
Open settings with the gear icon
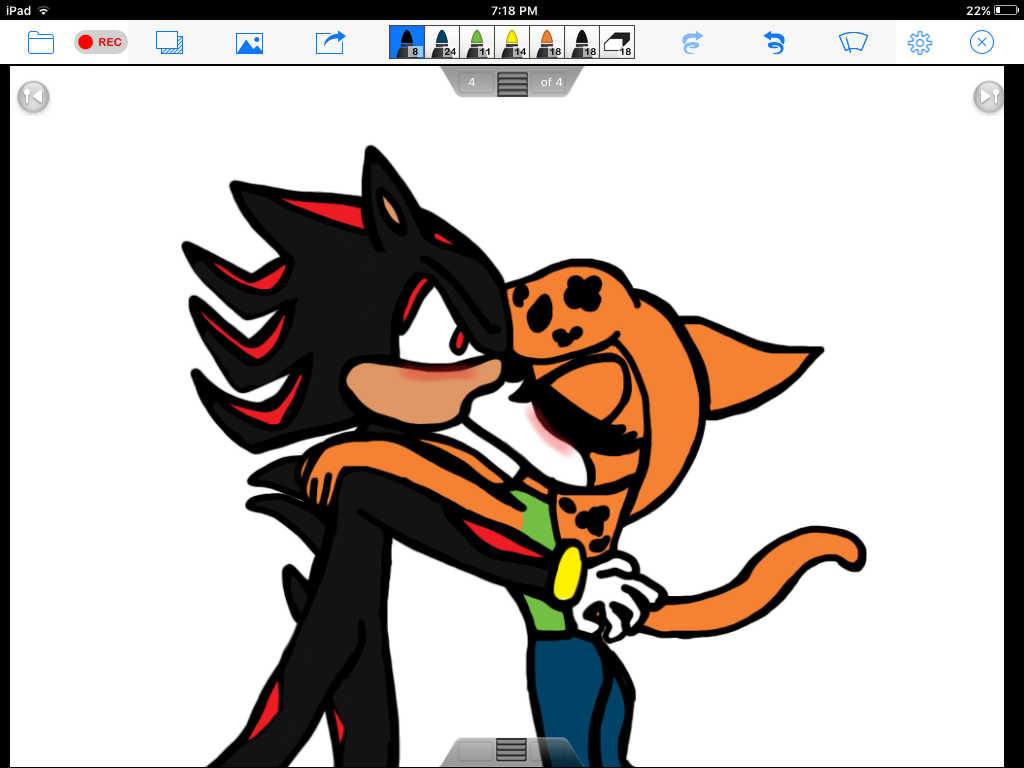tap(920, 43)
